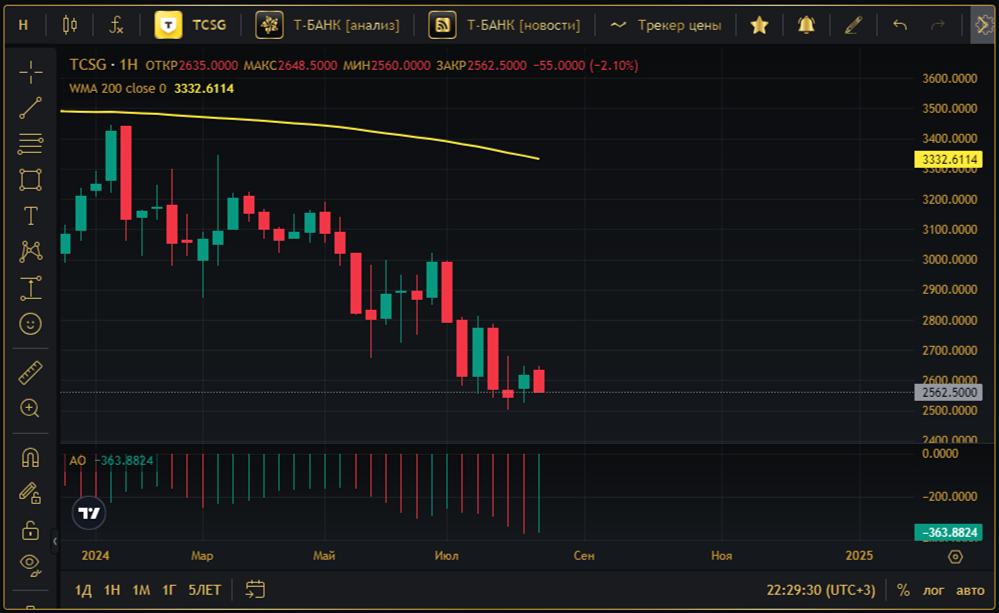
Task: Click the 2025 label on the time axis
Action: pos(859,556)
